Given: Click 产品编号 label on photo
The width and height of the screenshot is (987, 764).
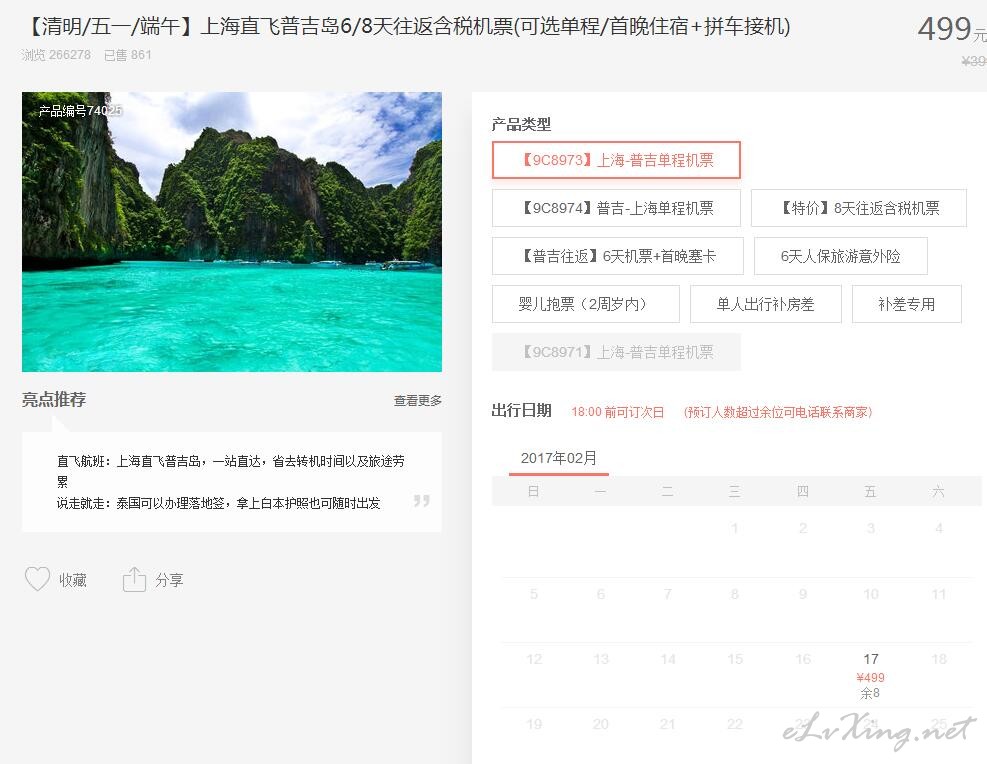Looking at the screenshot, I should click(80, 111).
